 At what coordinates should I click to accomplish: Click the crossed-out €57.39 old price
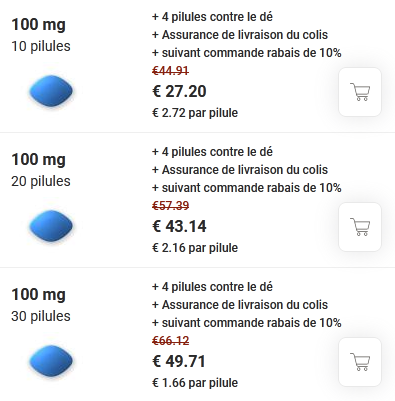point(170,206)
